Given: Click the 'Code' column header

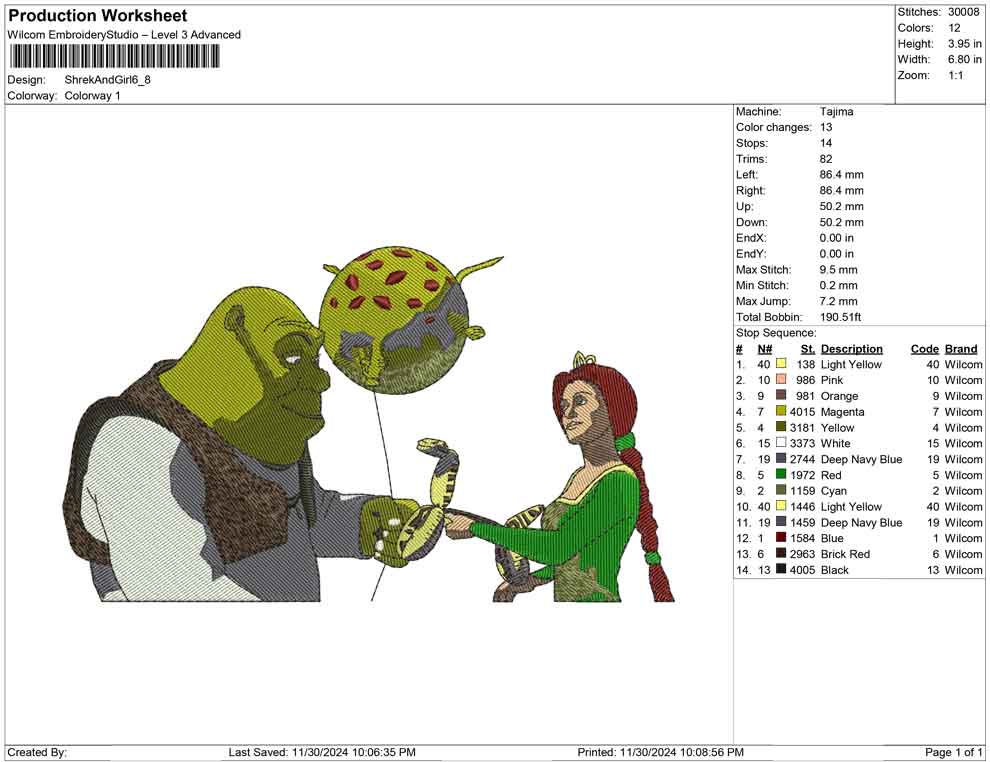Looking at the screenshot, I should pyautogui.click(x=925, y=349).
